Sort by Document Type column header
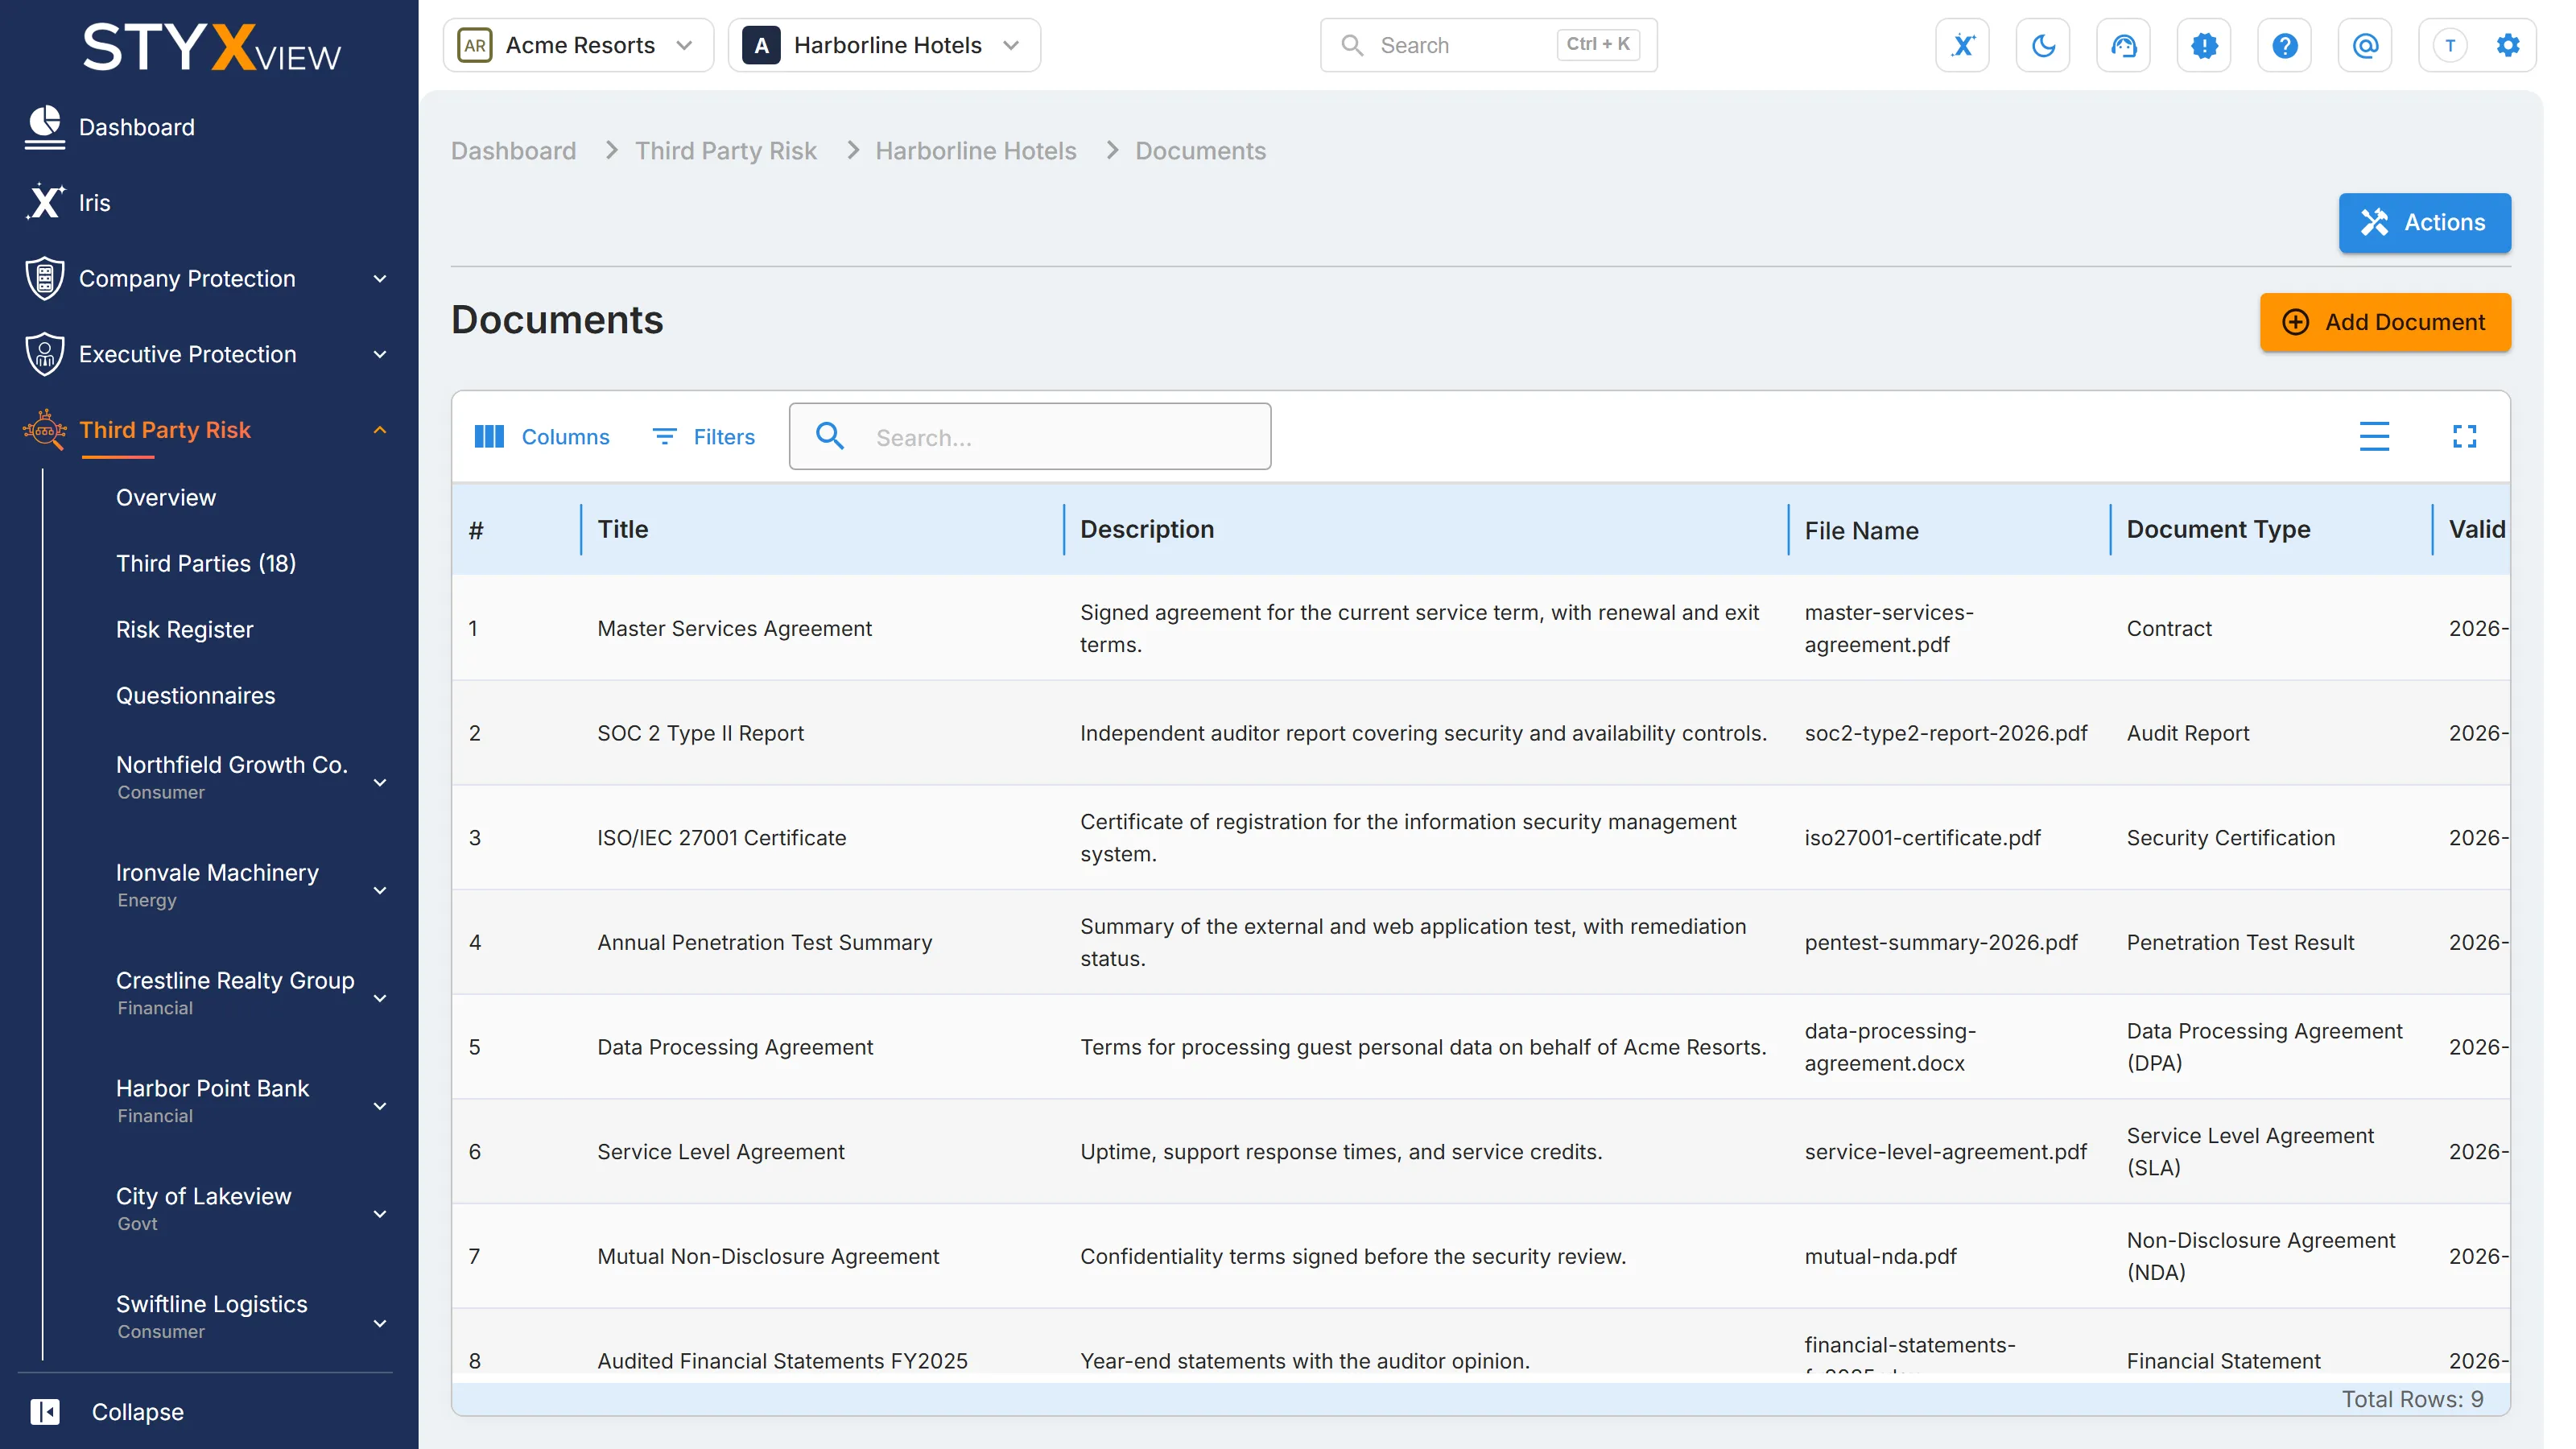Screen dimensions: 2576x1449 (x=2218, y=529)
